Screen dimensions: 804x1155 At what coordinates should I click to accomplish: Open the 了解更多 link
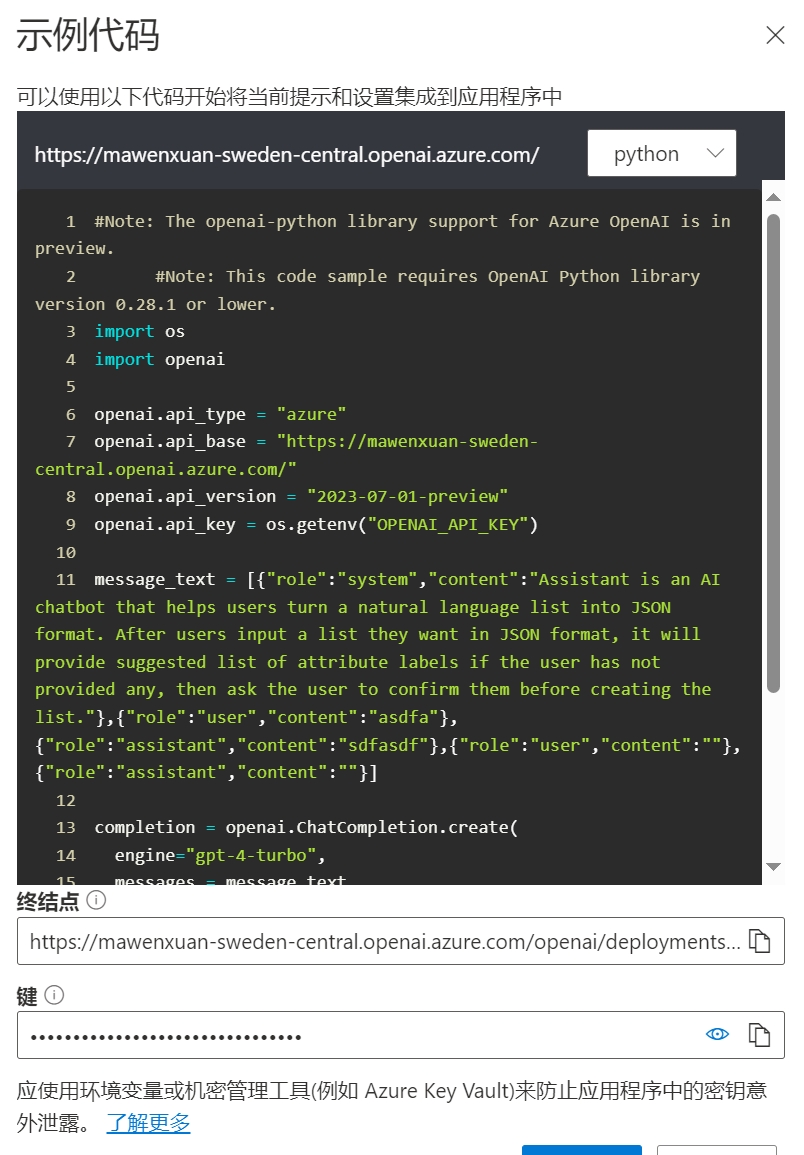pos(148,1123)
